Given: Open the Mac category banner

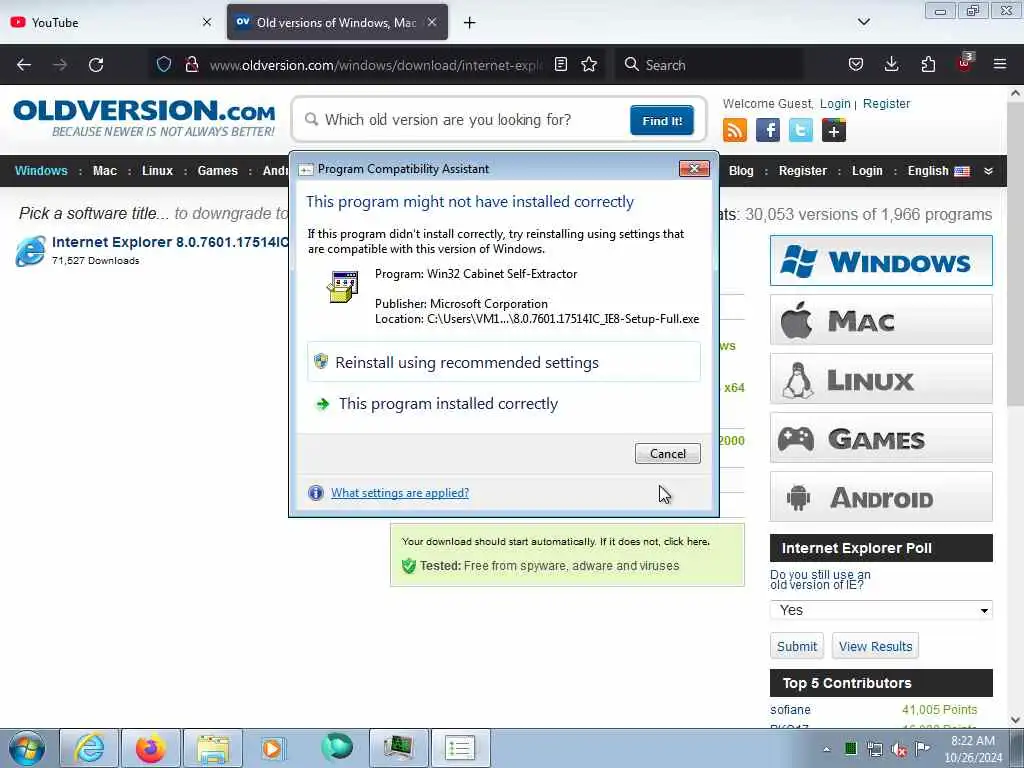Looking at the screenshot, I should [881, 320].
